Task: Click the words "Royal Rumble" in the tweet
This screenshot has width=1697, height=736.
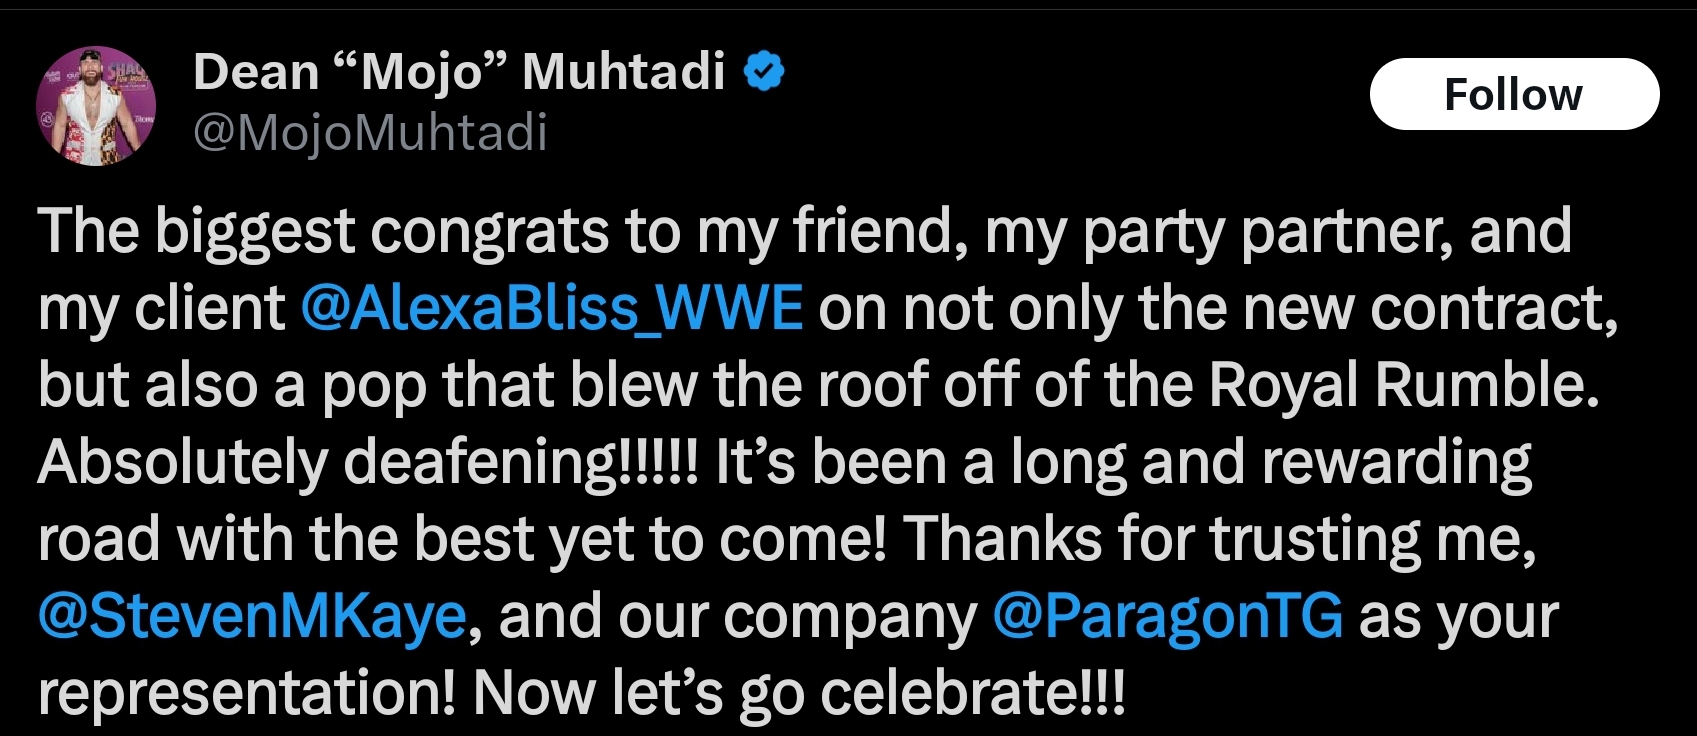Action: click(1403, 385)
